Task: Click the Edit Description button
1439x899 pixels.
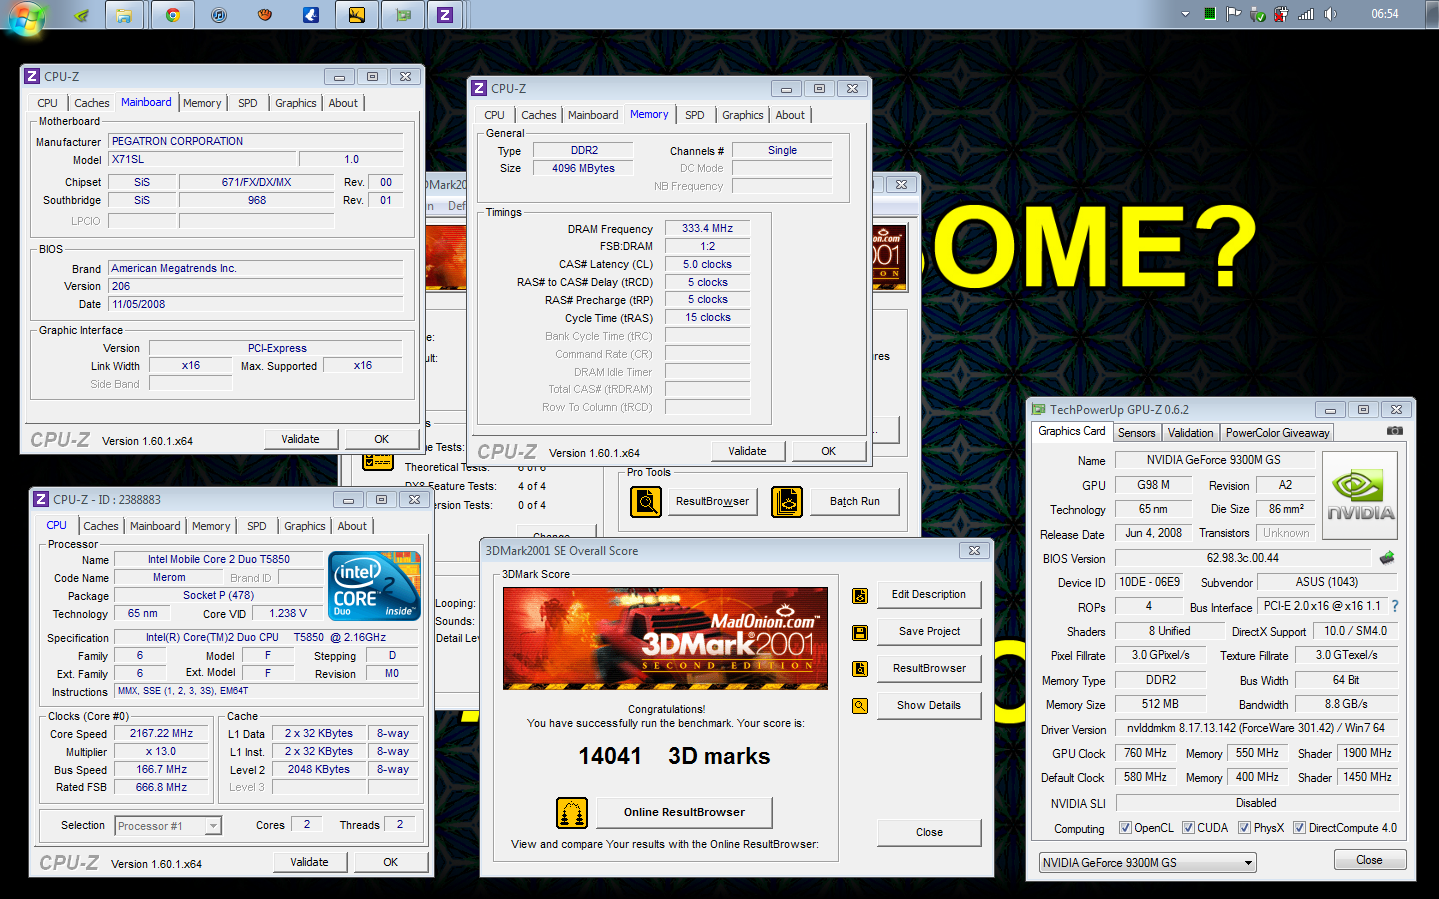Action: coord(929,594)
